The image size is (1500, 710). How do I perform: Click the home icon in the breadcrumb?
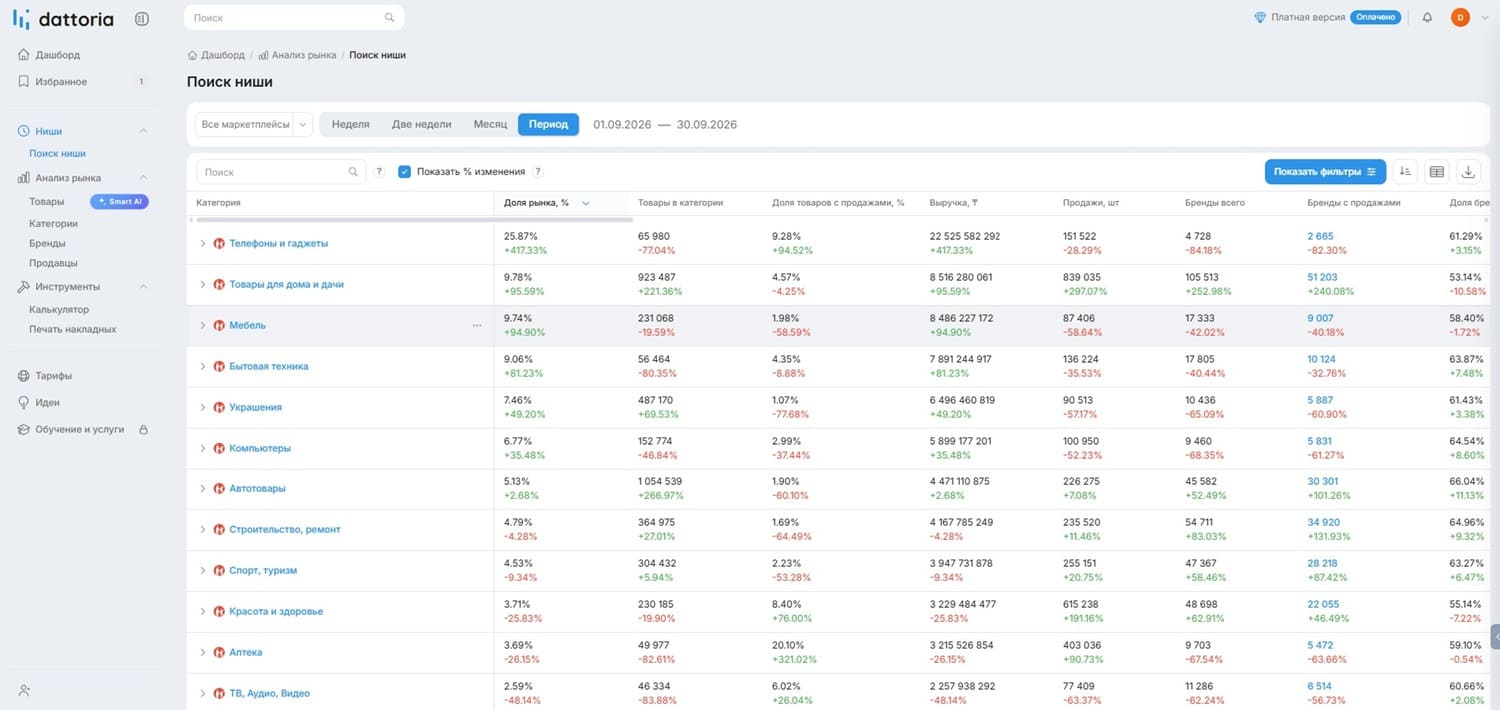pyautogui.click(x=192, y=55)
